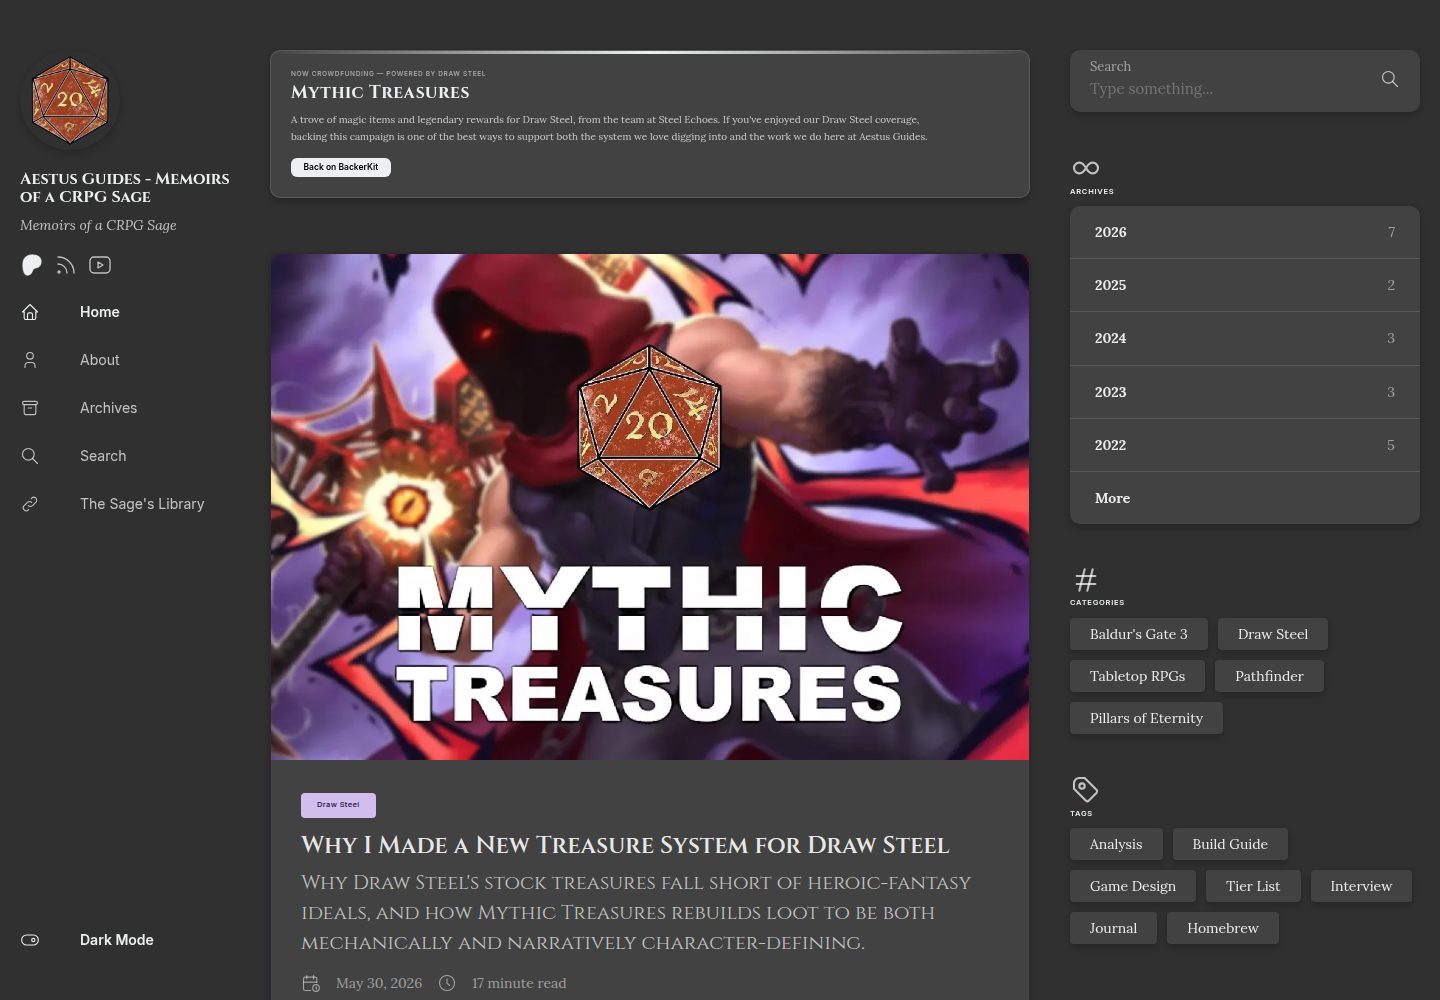Open the Search menu item
The image size is (1440, 1000).
(103, 456)
